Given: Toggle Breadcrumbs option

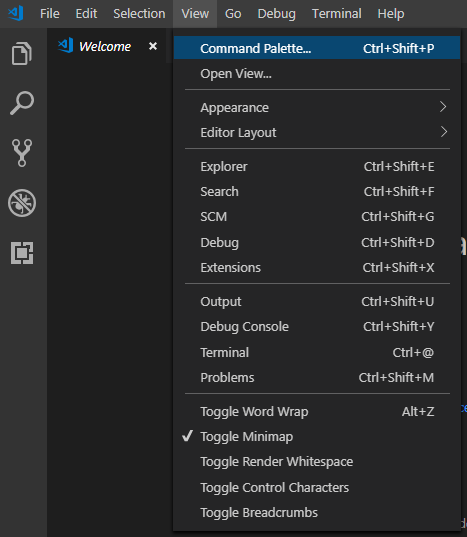Looking at the screenshot, I should (x=317, y=513).
